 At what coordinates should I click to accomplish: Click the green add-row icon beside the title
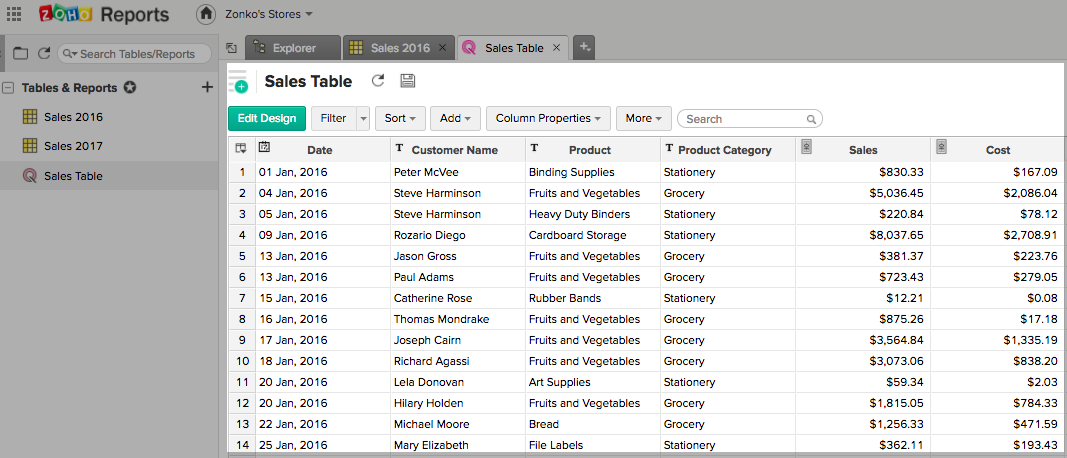(238, 82)
